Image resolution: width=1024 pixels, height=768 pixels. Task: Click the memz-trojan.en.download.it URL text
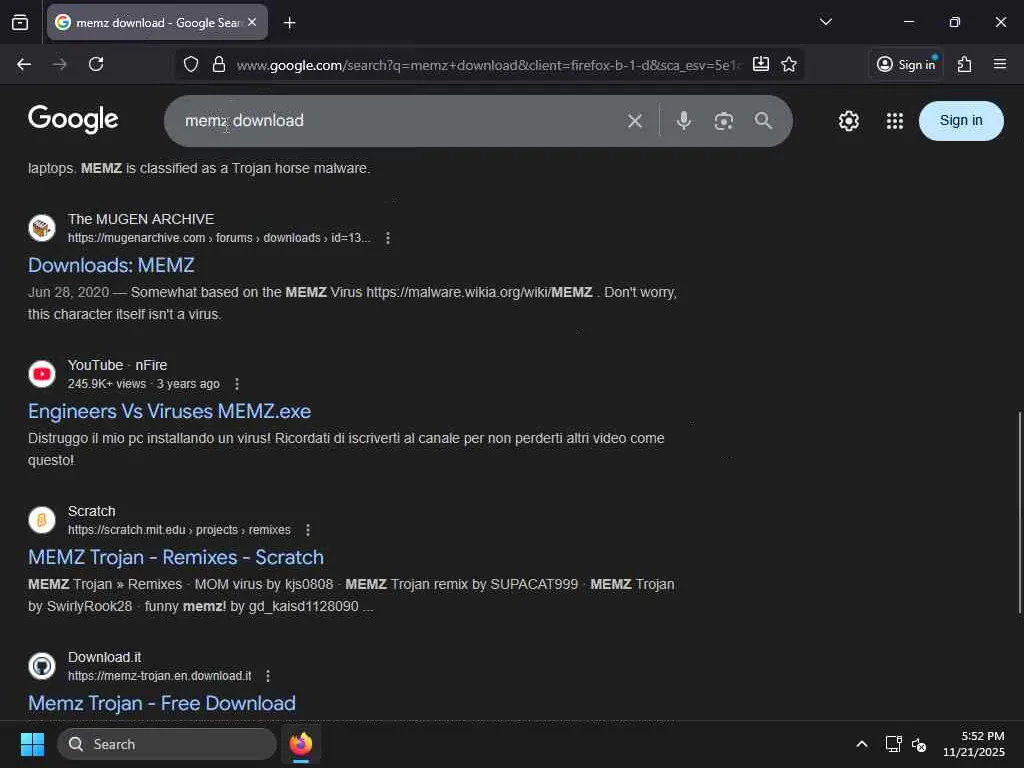pos(159,676)
